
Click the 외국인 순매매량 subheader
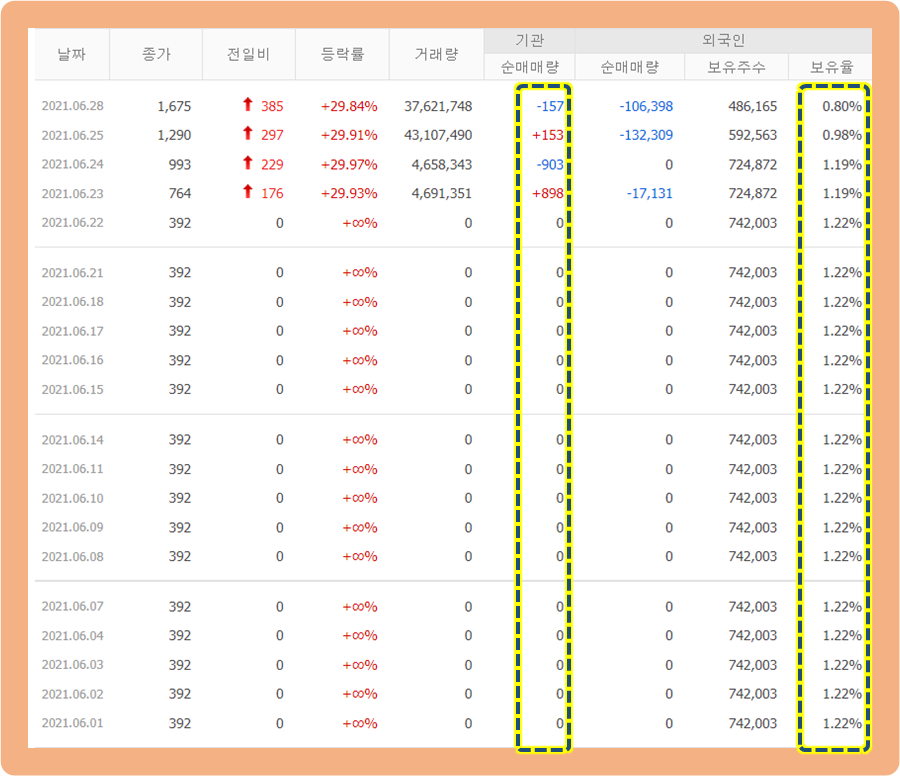[x=630, y=67]
